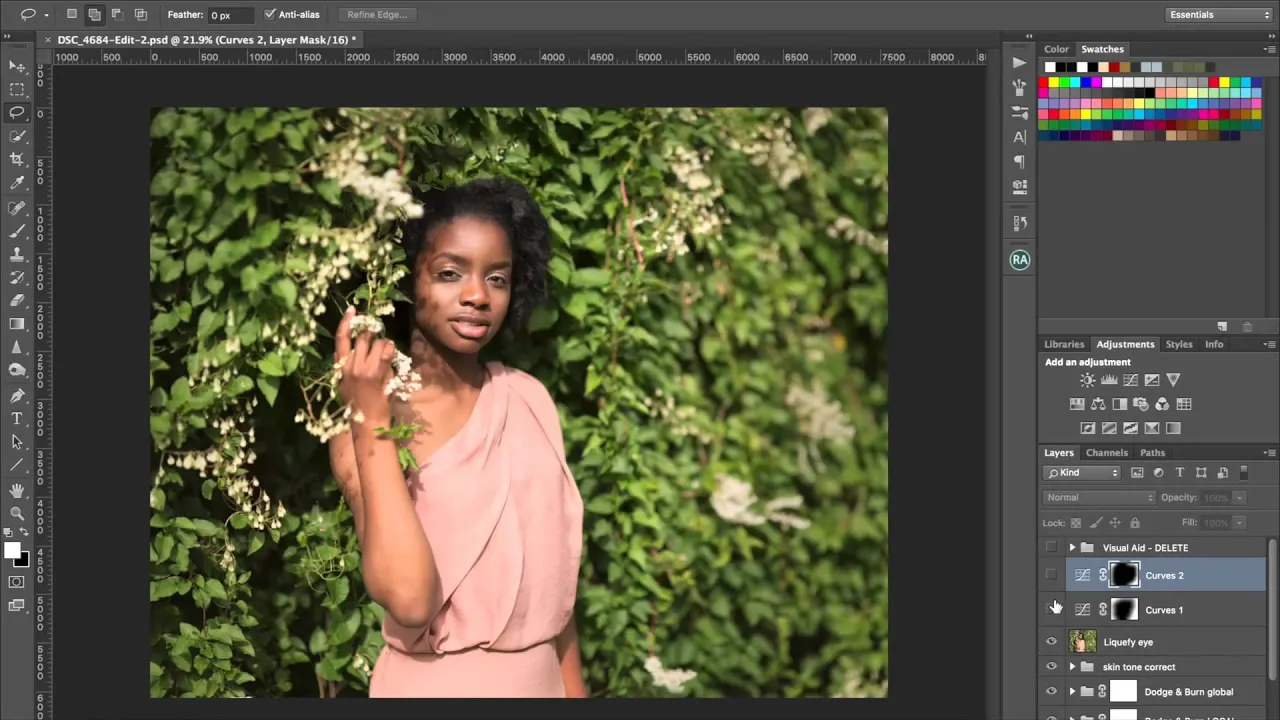
Task: Select the Quick Selection tool
Action: click(17, 136)
